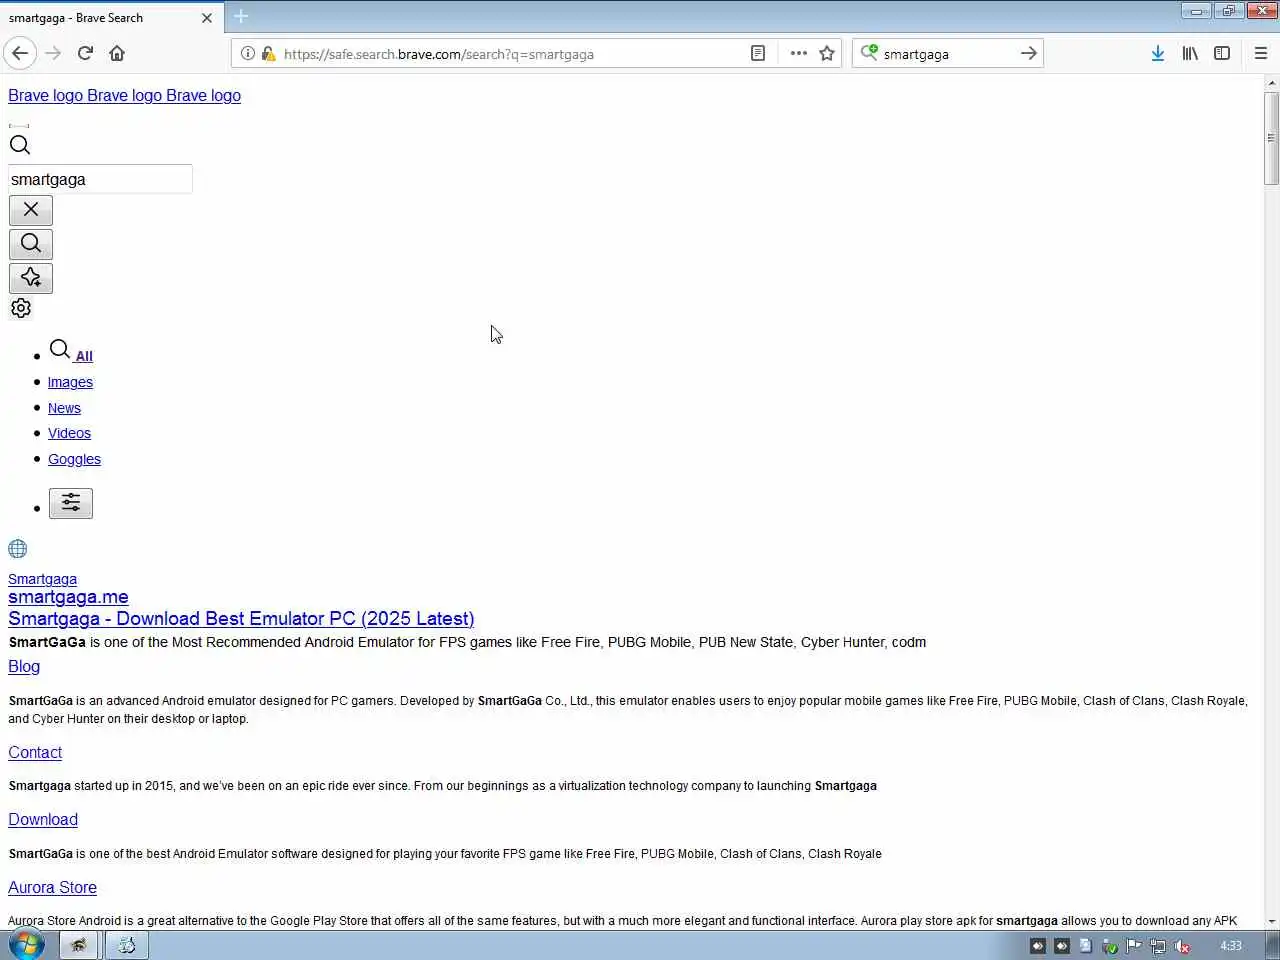Open the Aurora Store sublink

coord(52,888)
